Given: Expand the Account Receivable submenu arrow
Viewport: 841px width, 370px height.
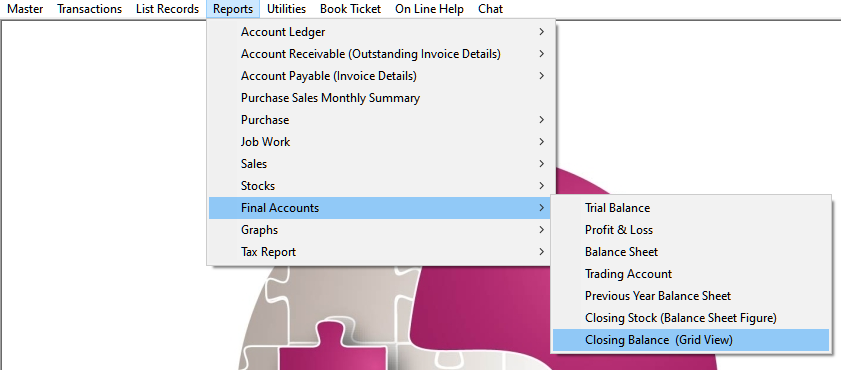Looking at the screenshot, I should tap(541, 54).
